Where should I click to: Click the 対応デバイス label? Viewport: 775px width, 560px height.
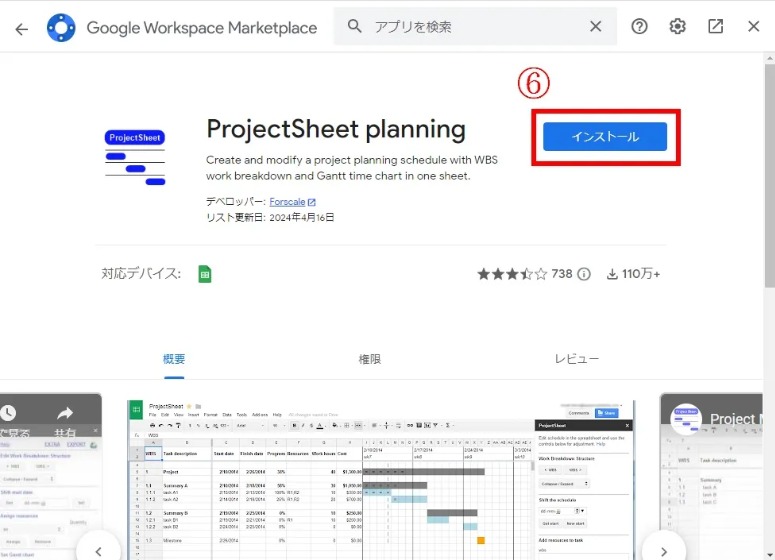pos(141,273)
